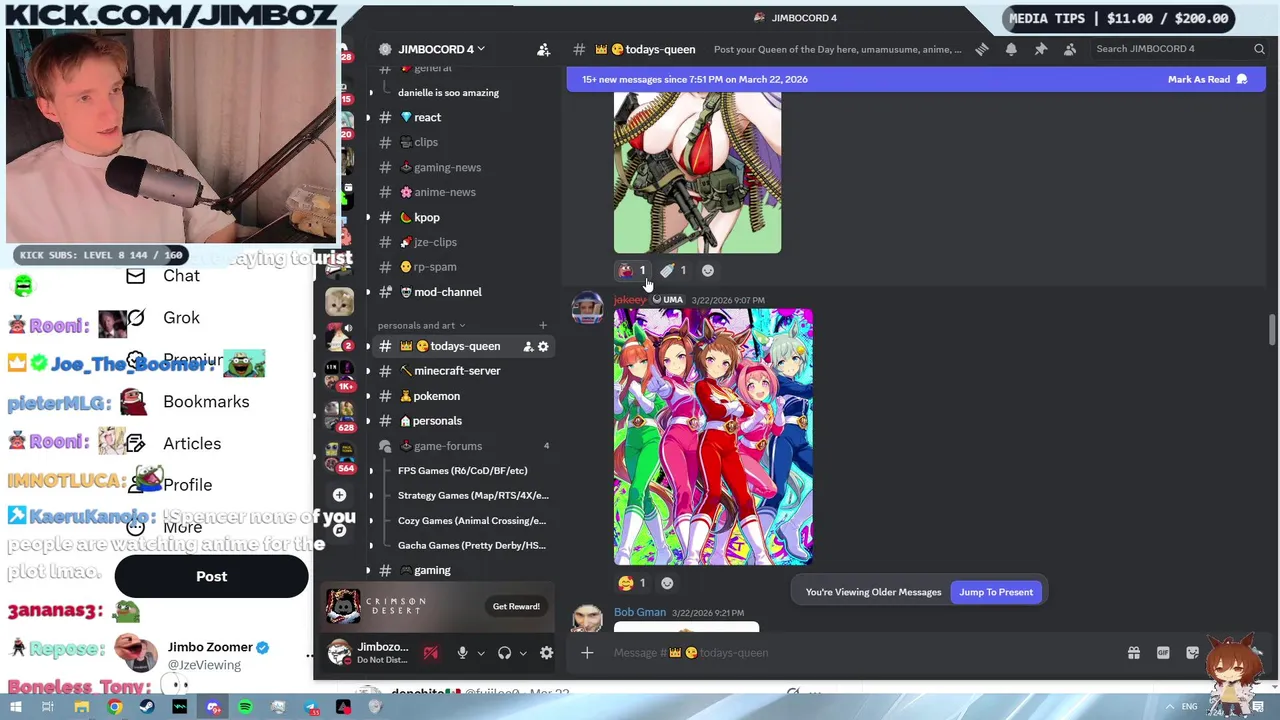Click Get Reward! on Crimson Desert banner
This screenshot has width=1280, height=720.
[x=516, y=606]
